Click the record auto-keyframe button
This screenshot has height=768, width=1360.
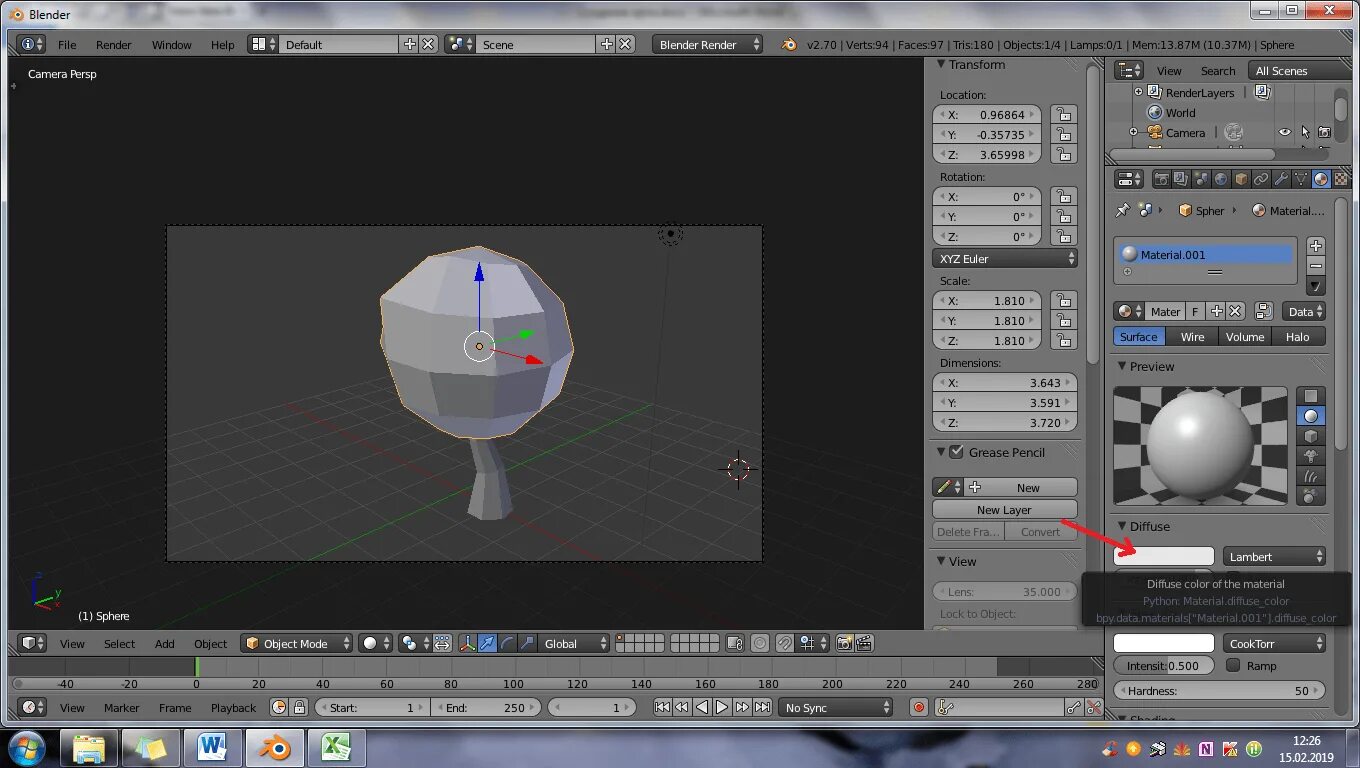point(919,708)
